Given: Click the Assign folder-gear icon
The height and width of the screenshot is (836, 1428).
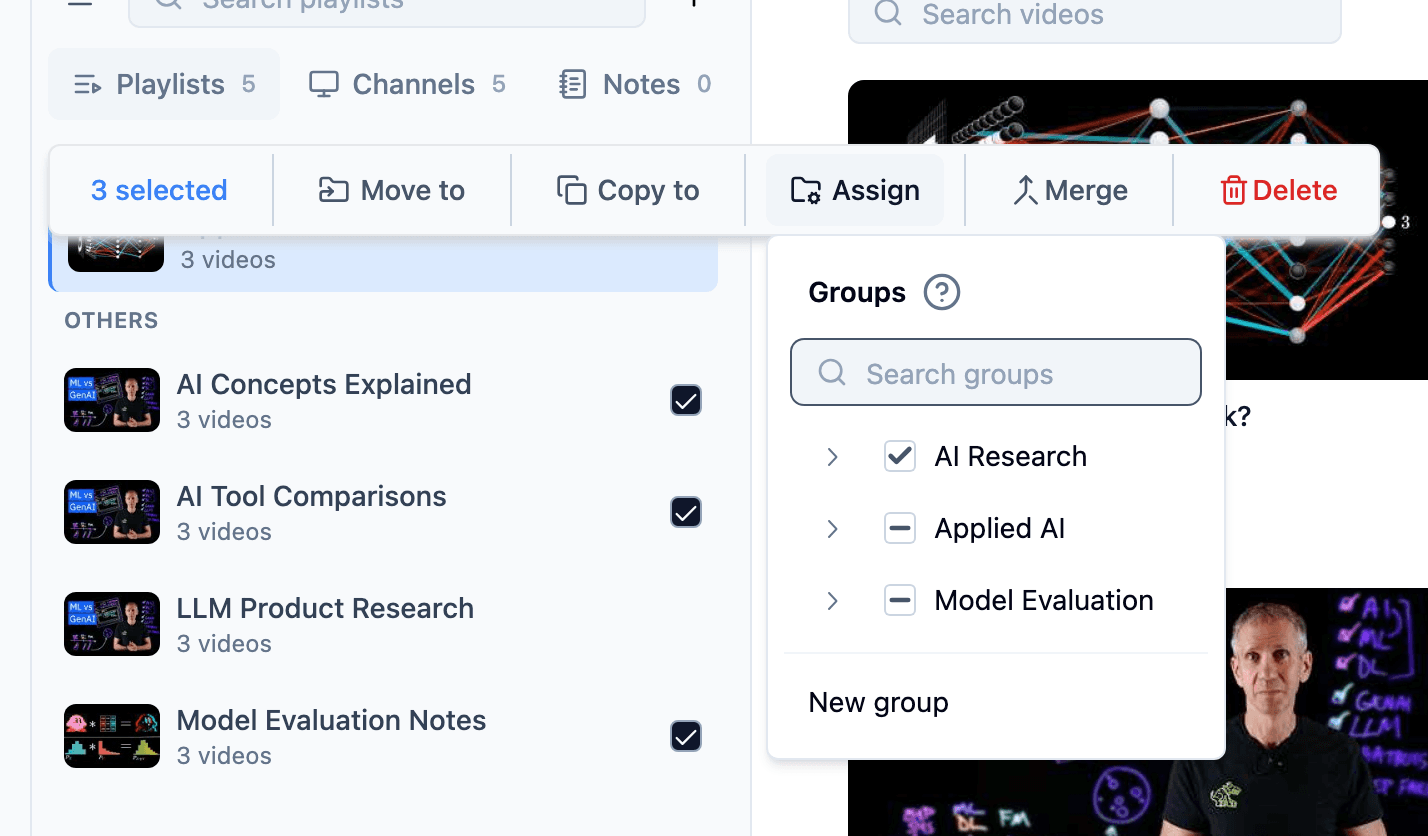Looking at the screenshot, I should coord(806,190).
